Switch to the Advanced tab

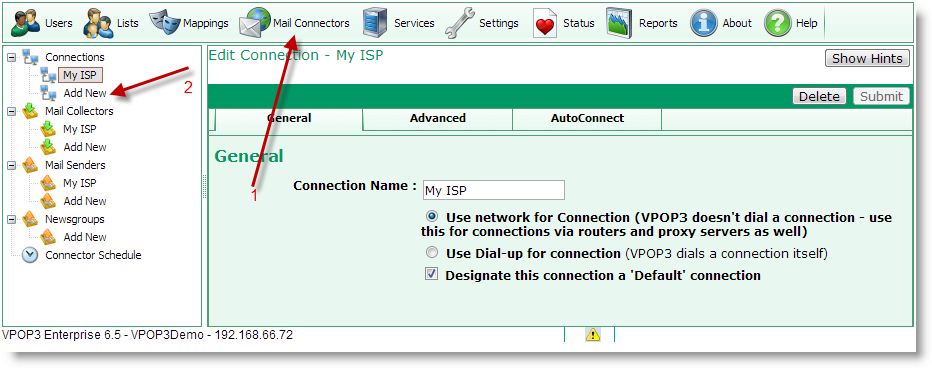(x=437, y=118)
